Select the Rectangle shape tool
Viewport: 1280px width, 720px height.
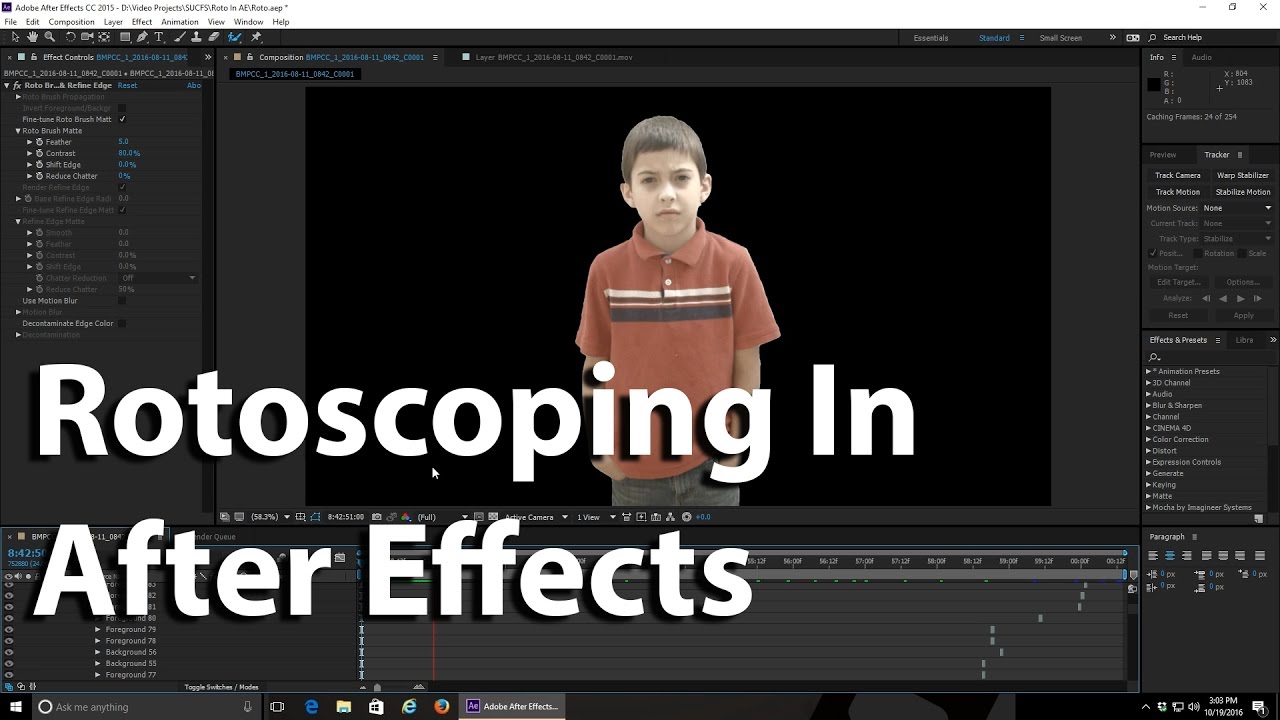pos(125,37)
